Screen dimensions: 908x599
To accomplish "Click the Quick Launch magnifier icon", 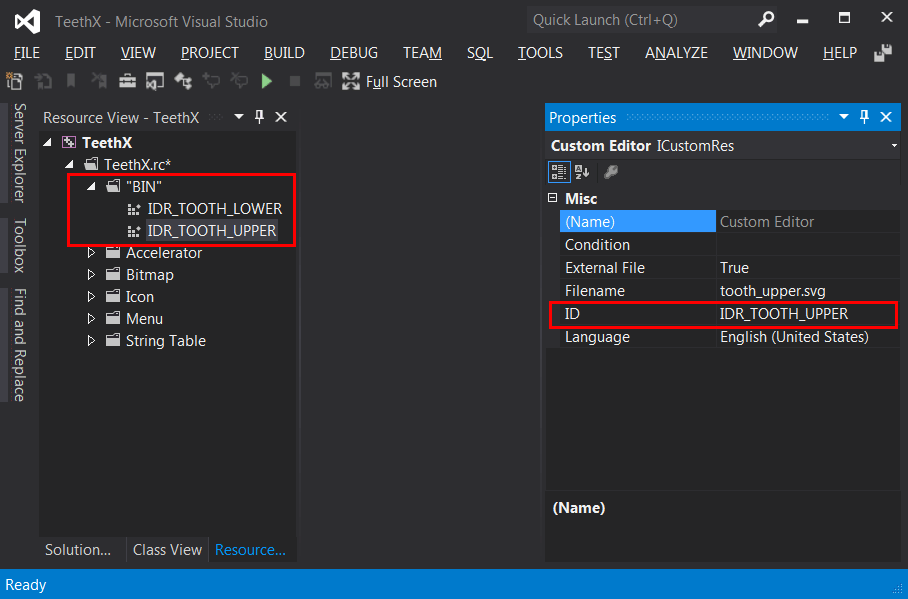I will [x=766, y=20].
